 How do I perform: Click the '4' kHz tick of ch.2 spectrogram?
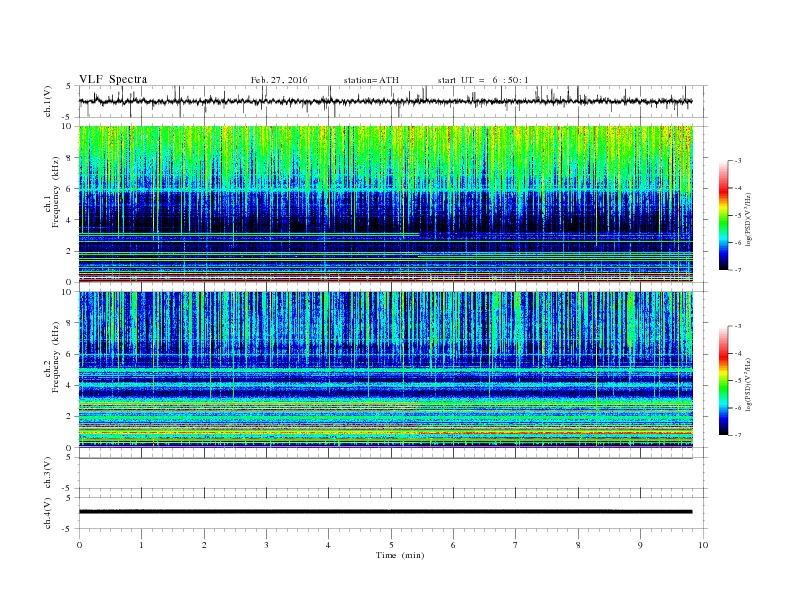[x=70, y=385]
